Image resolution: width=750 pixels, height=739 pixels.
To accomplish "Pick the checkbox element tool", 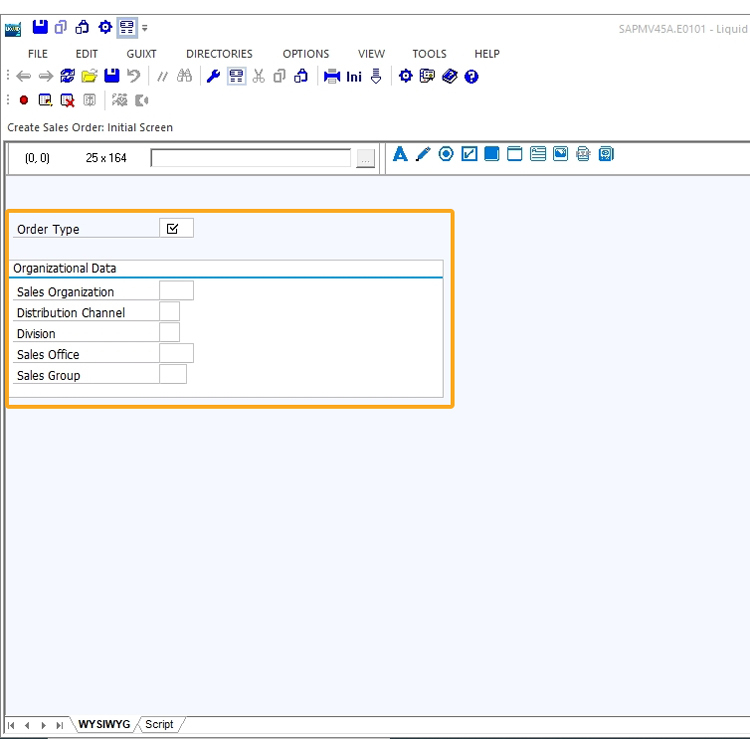I will click(469, 154).
